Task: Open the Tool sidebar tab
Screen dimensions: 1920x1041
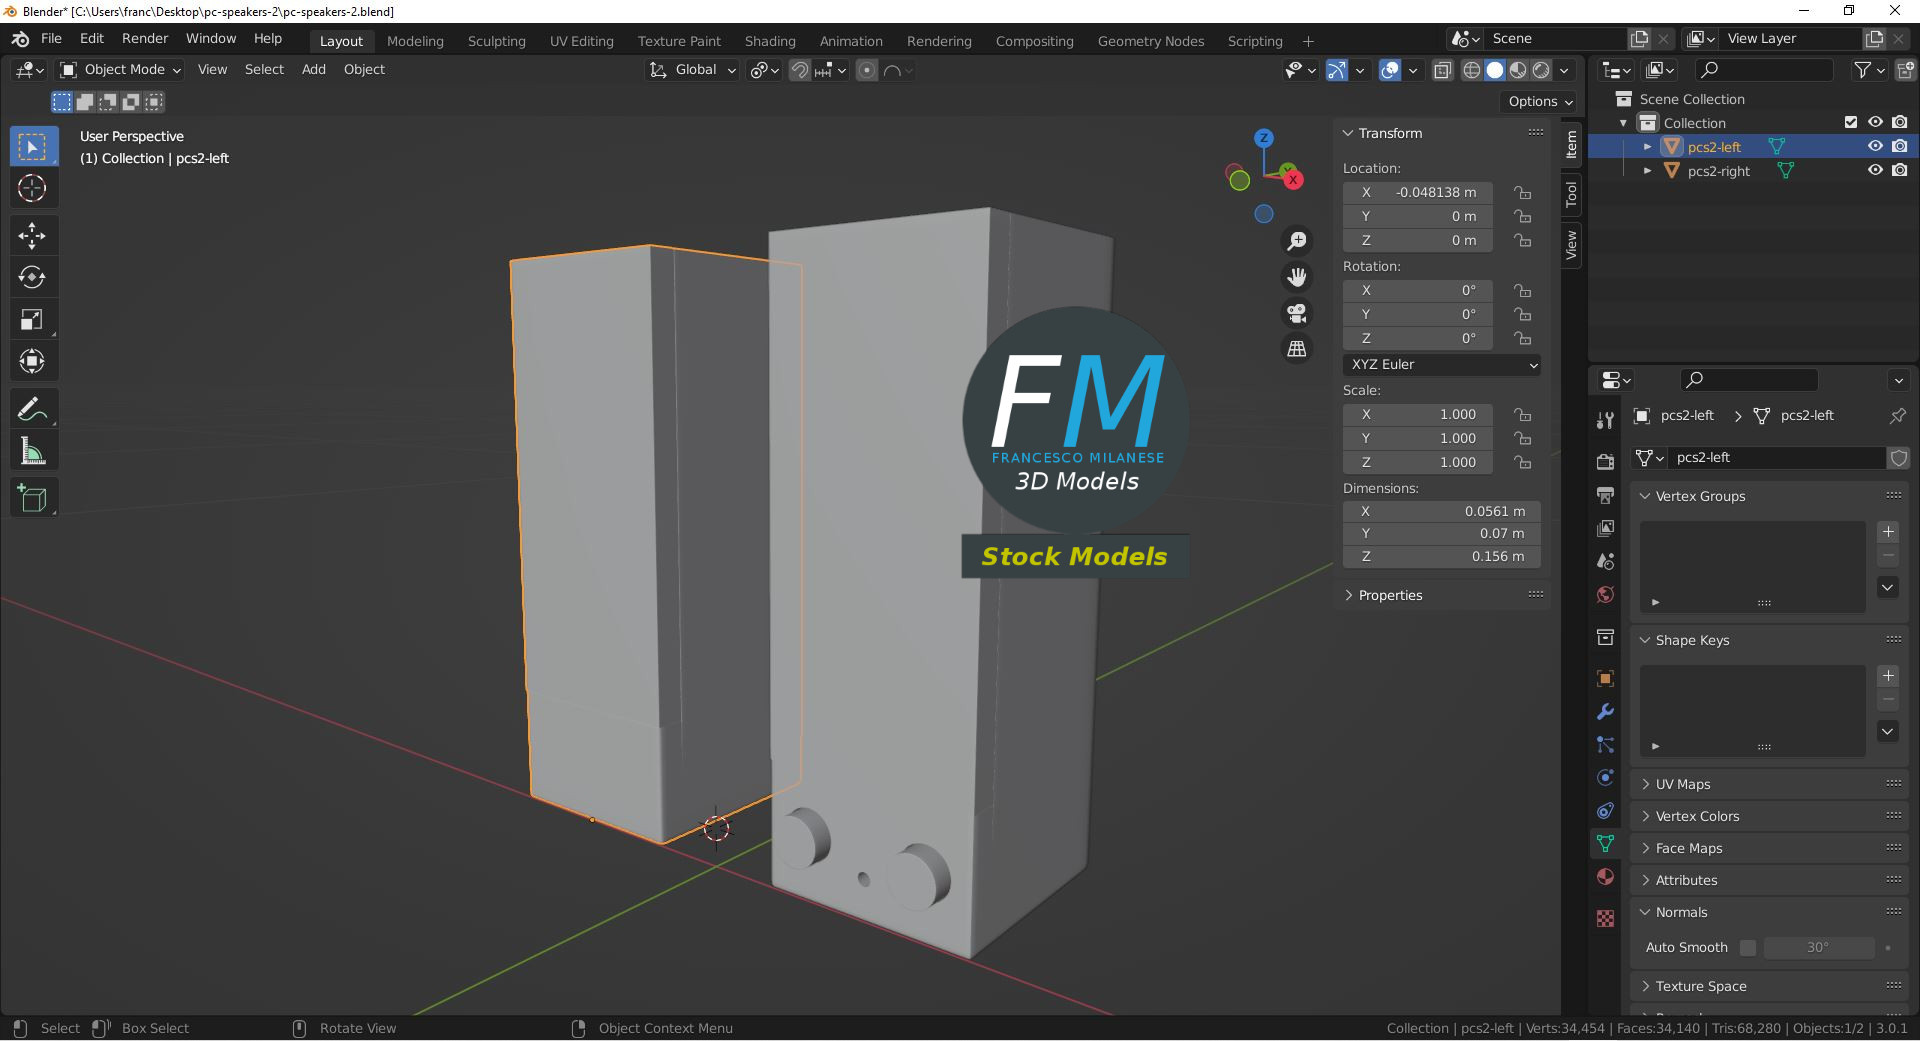Action: (x=1571, y=194)
